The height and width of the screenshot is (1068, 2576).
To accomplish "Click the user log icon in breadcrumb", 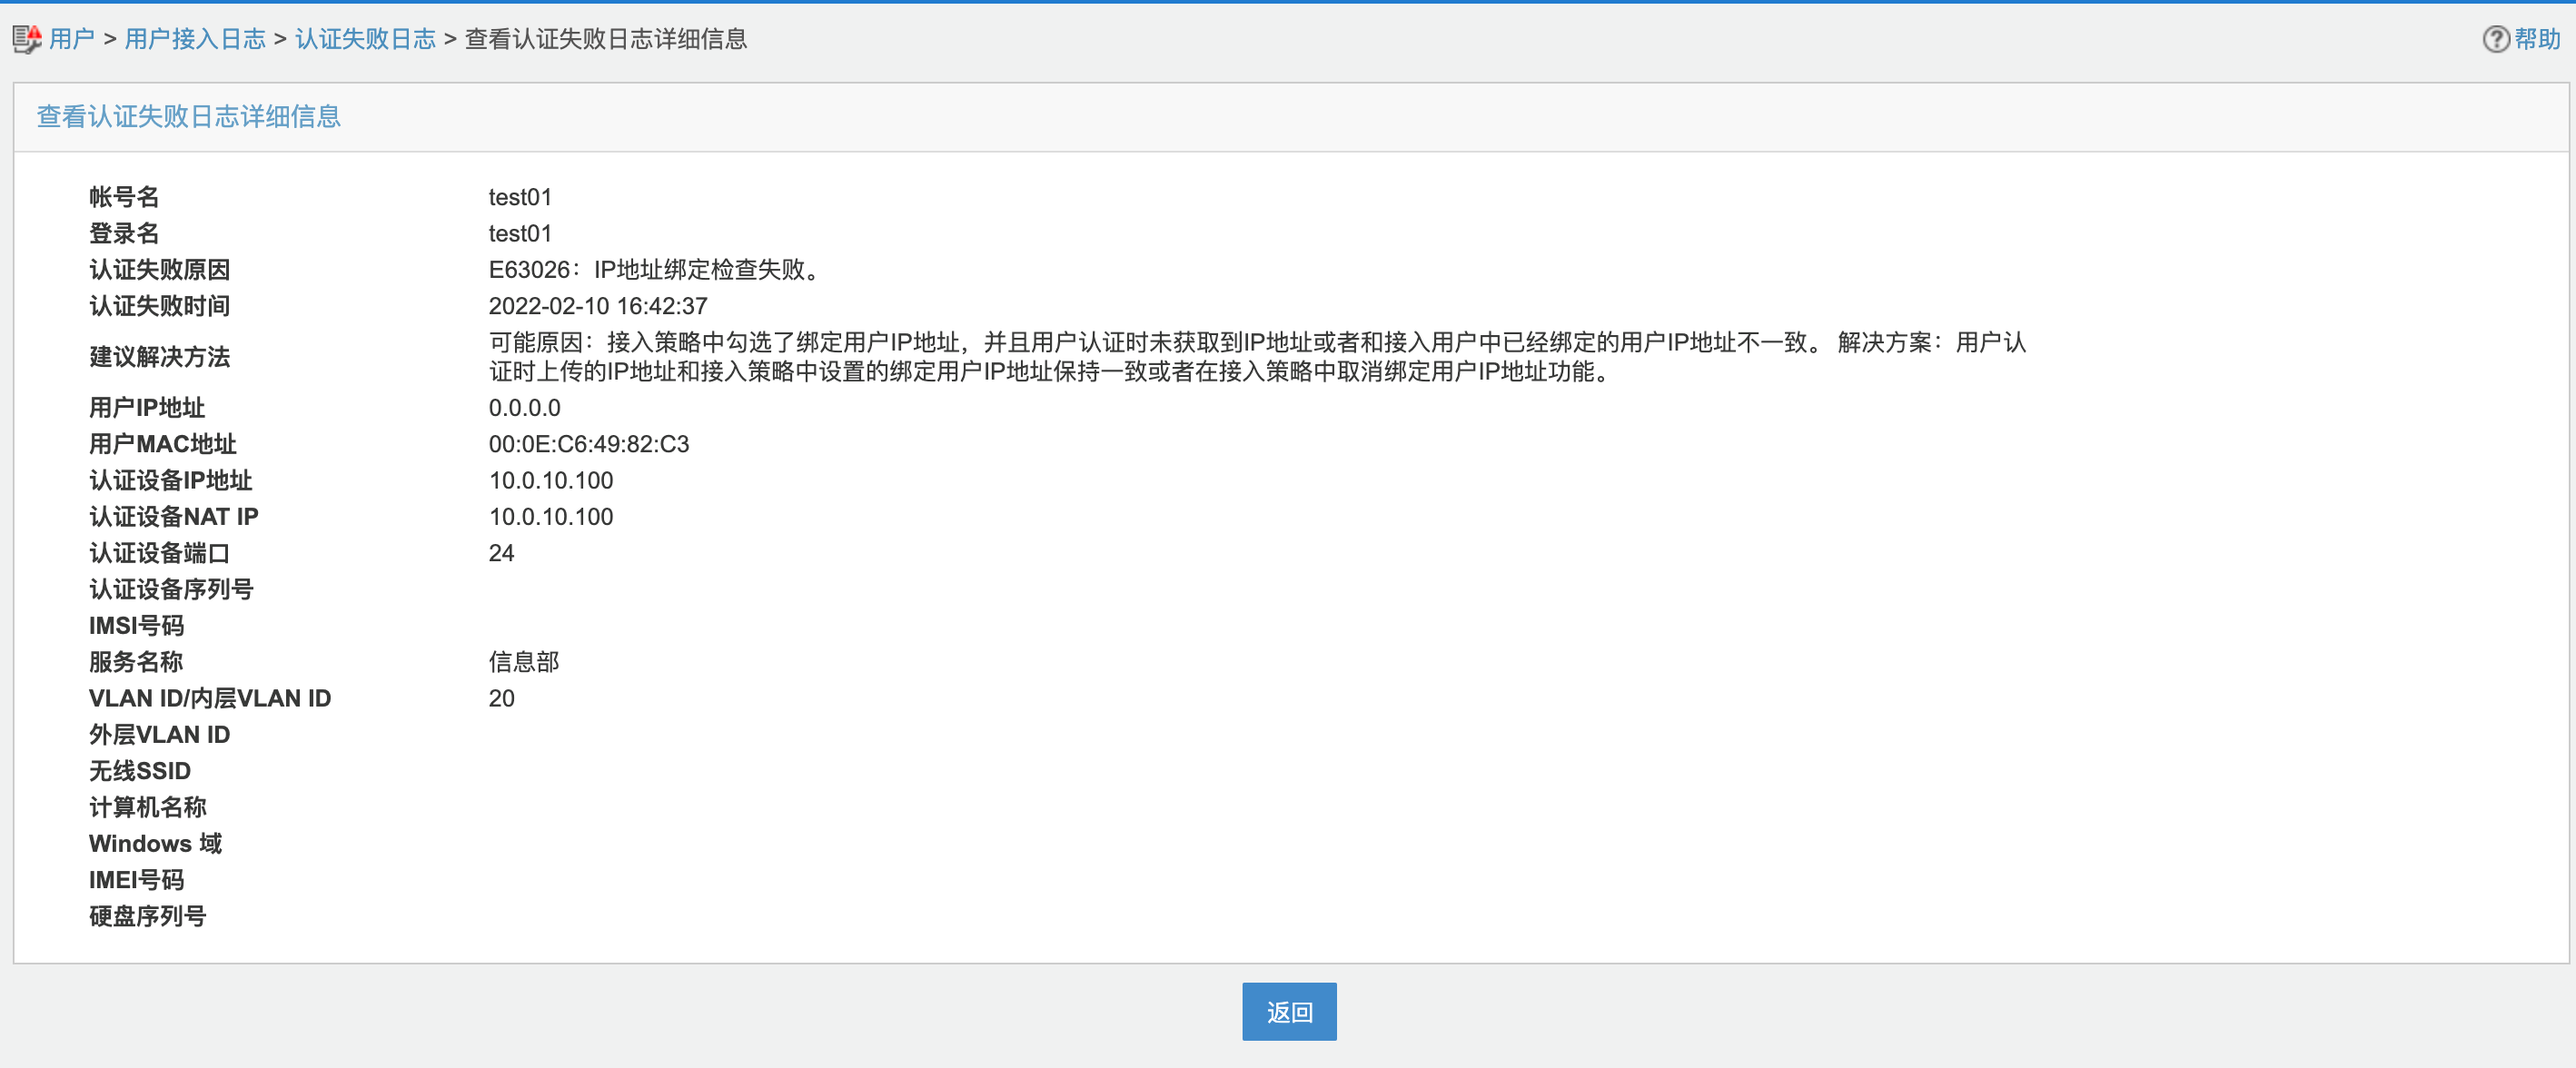I will click(27, 39).
